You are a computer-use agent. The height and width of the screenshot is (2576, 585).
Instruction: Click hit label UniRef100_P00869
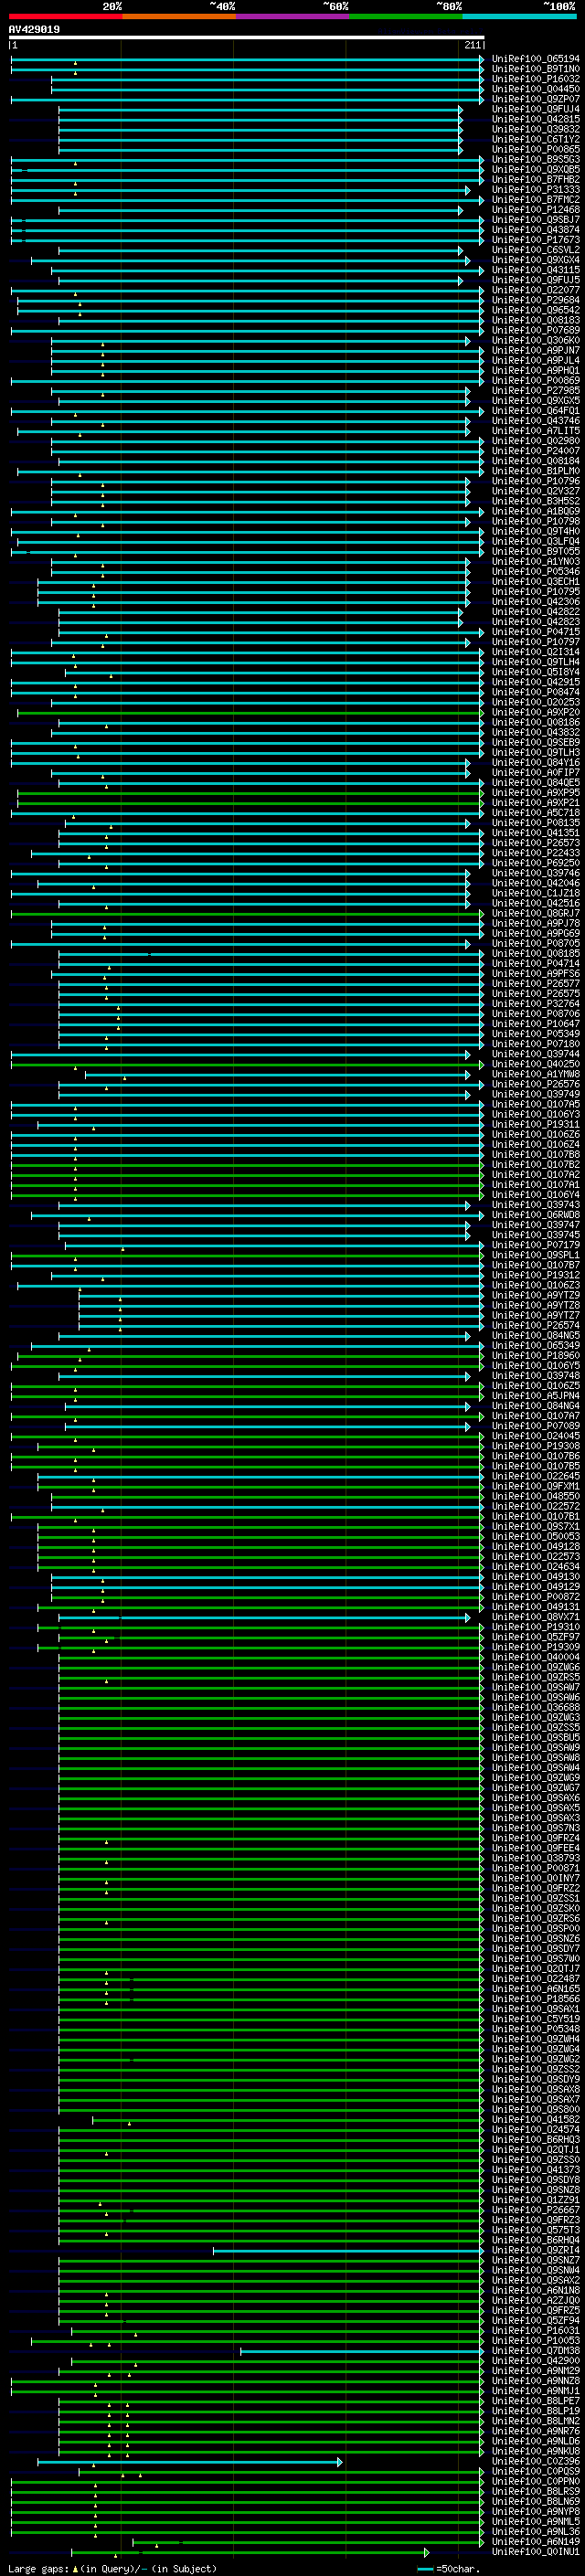pos(536,380)
